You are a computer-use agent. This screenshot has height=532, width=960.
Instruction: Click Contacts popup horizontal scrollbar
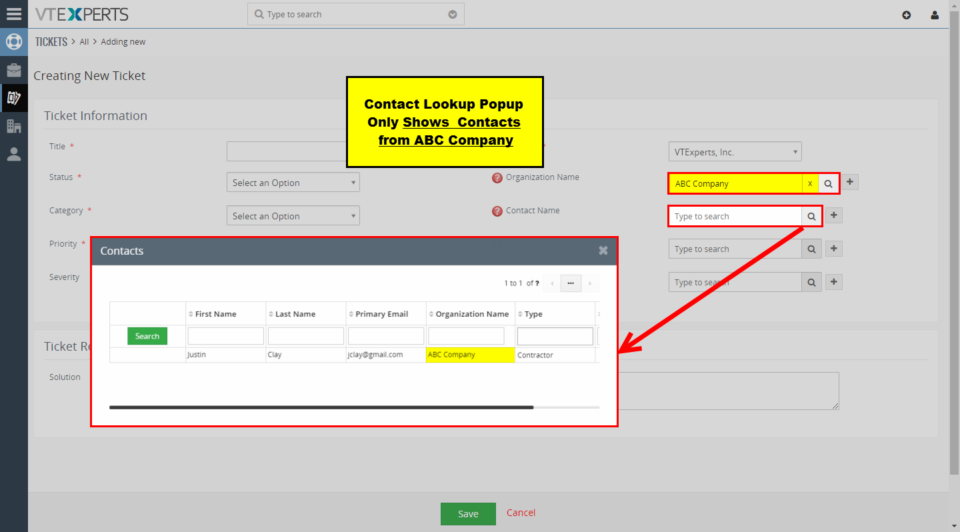point(321,407)
